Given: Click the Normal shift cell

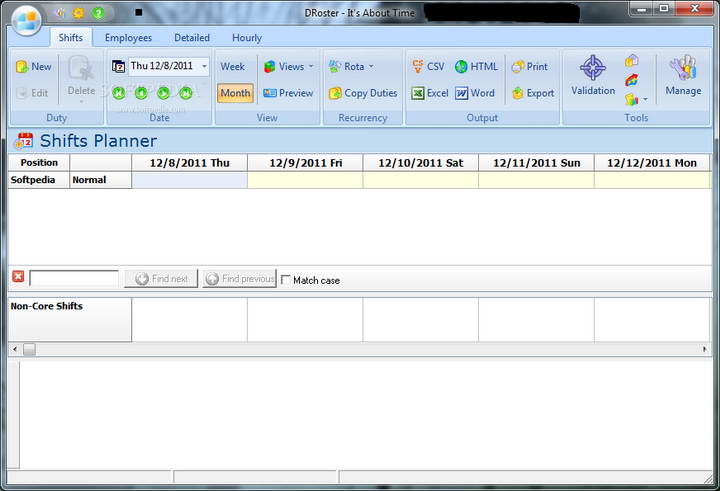Looking at the screenshot, I should [x=101, y=180].
